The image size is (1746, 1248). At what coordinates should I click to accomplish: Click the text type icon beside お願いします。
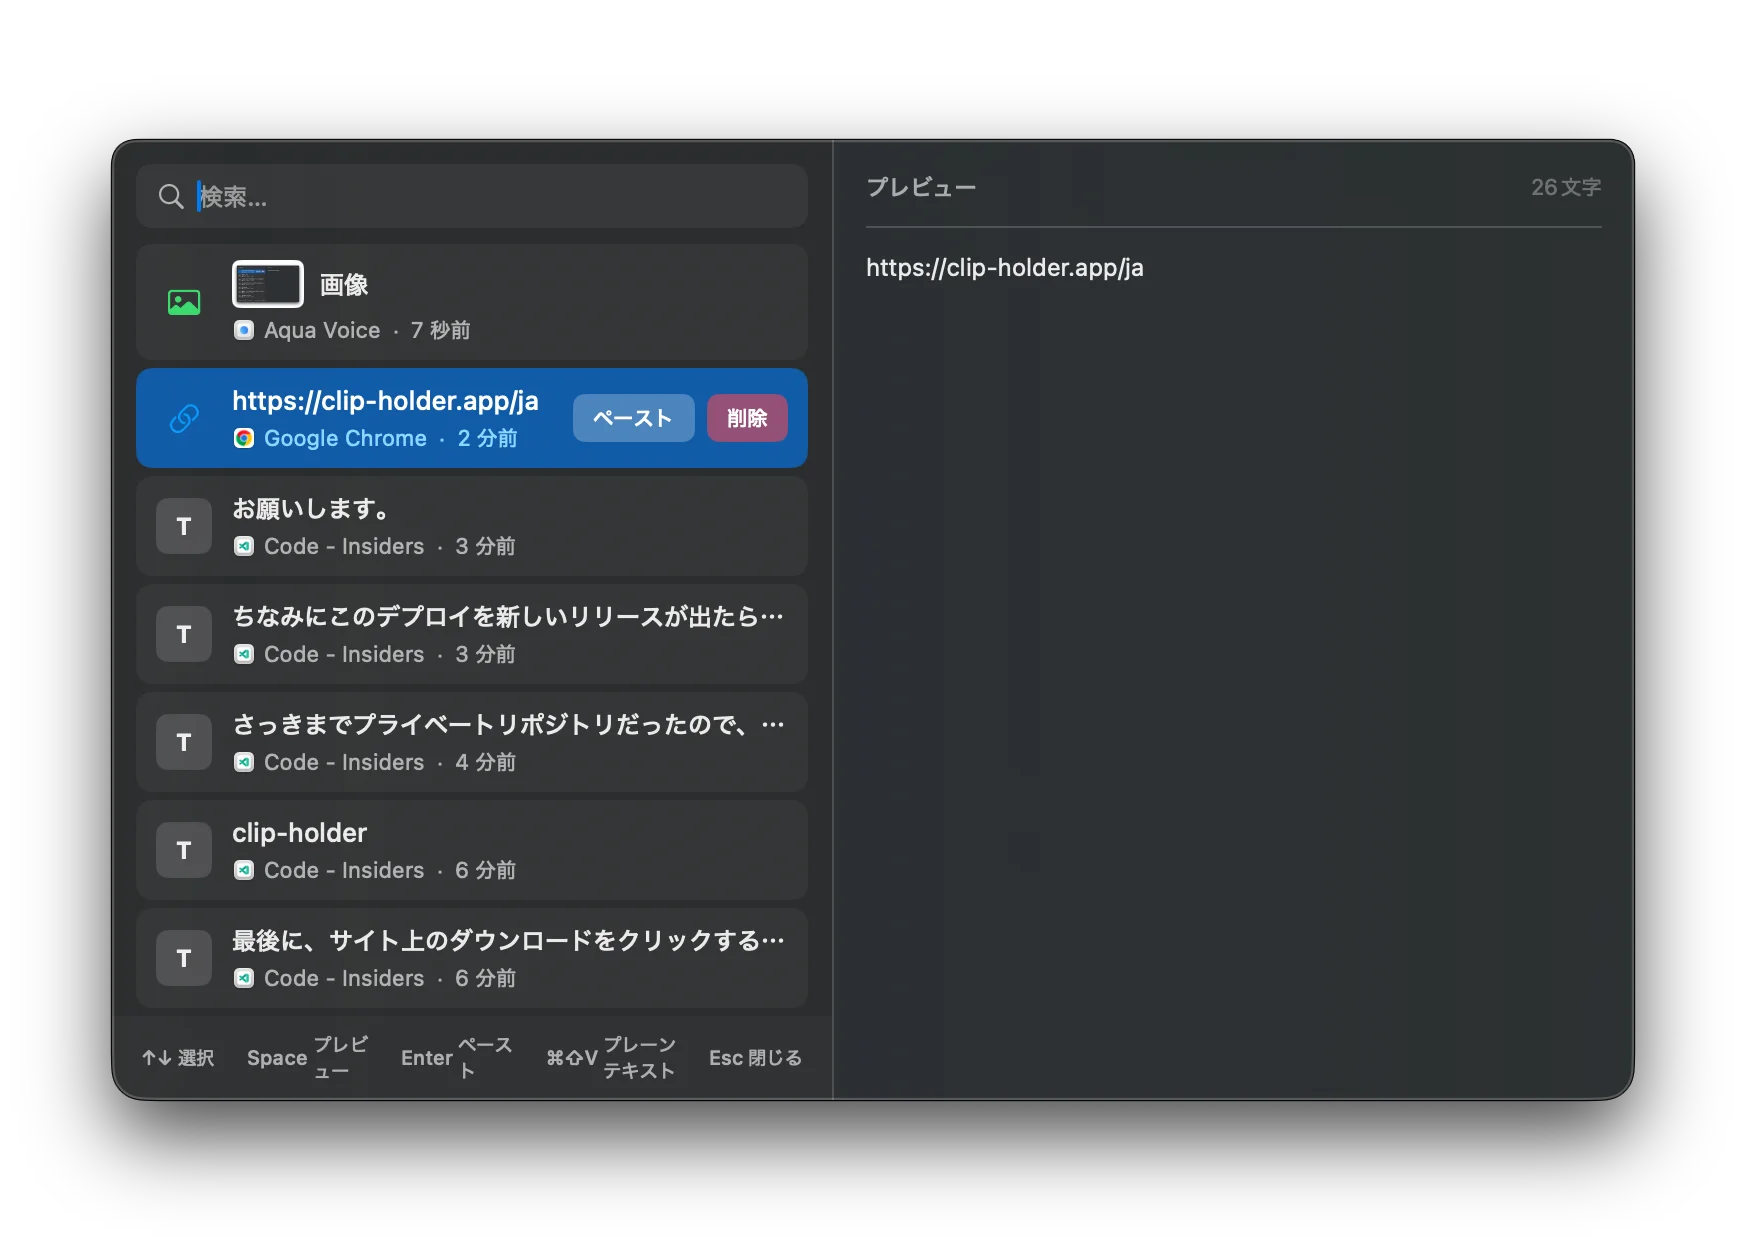click(x=184, y=526)
